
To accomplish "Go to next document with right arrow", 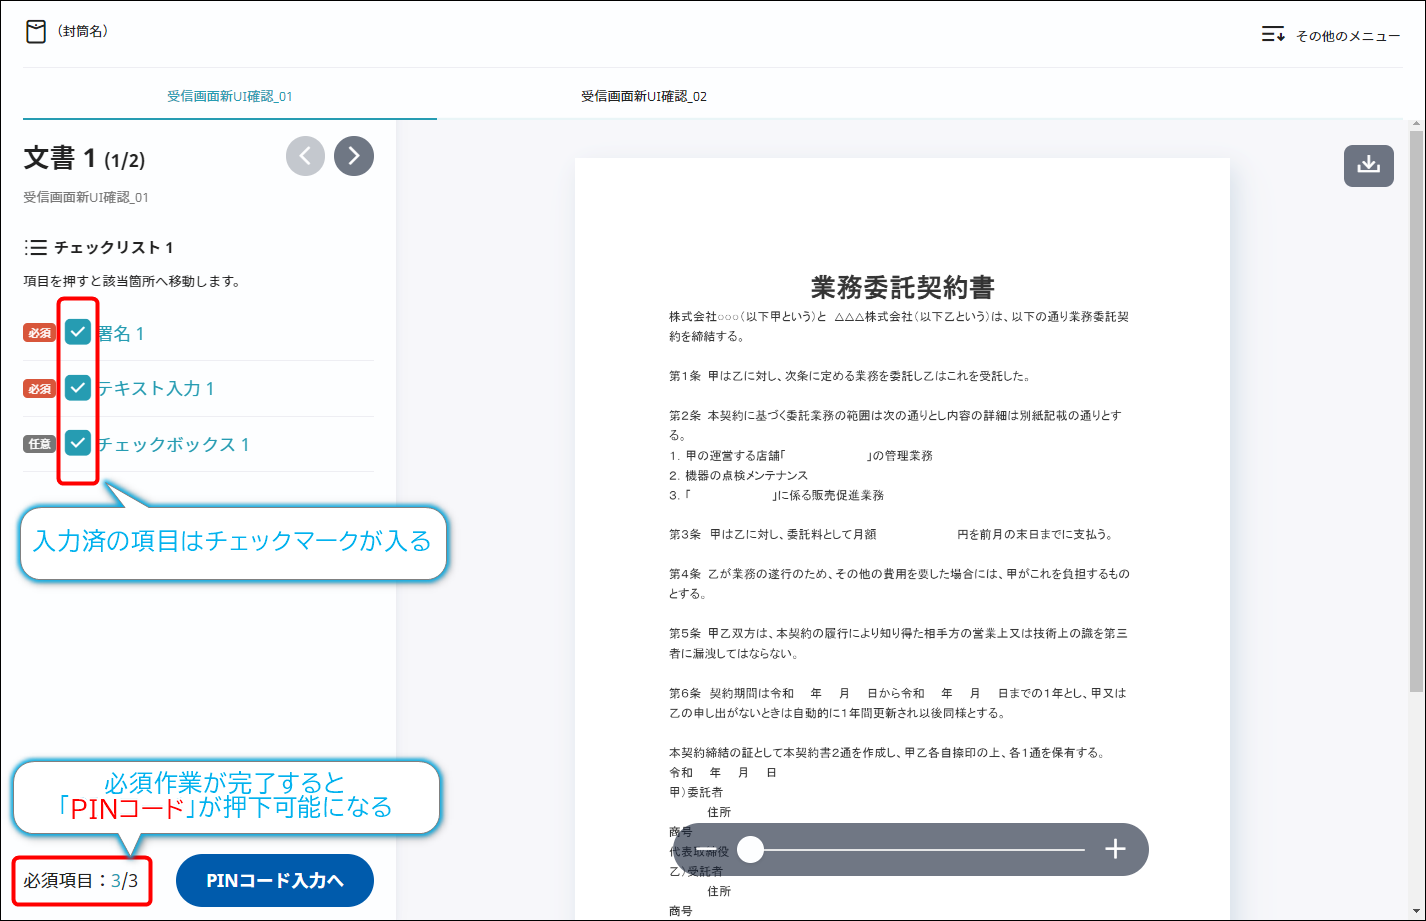I will coord(354,156).
